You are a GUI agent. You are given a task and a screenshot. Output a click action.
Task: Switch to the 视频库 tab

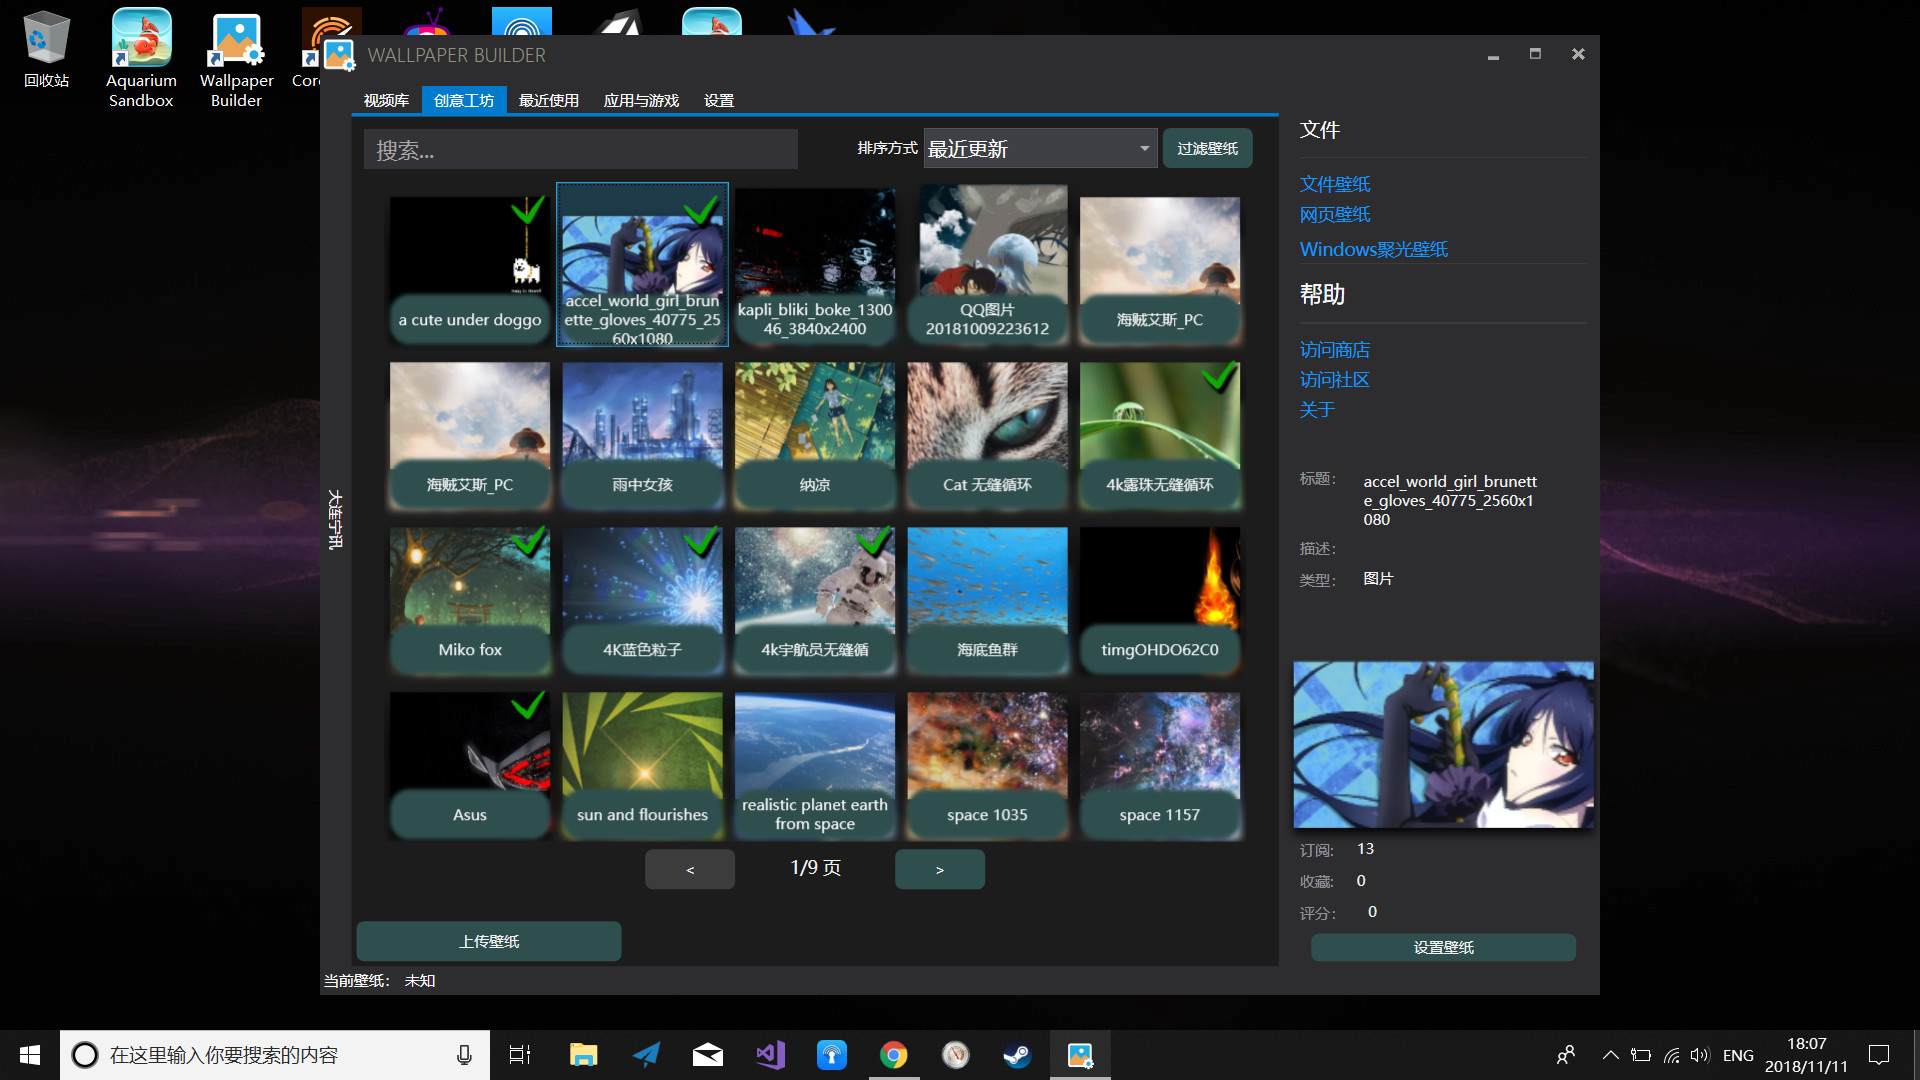point(385,100)
